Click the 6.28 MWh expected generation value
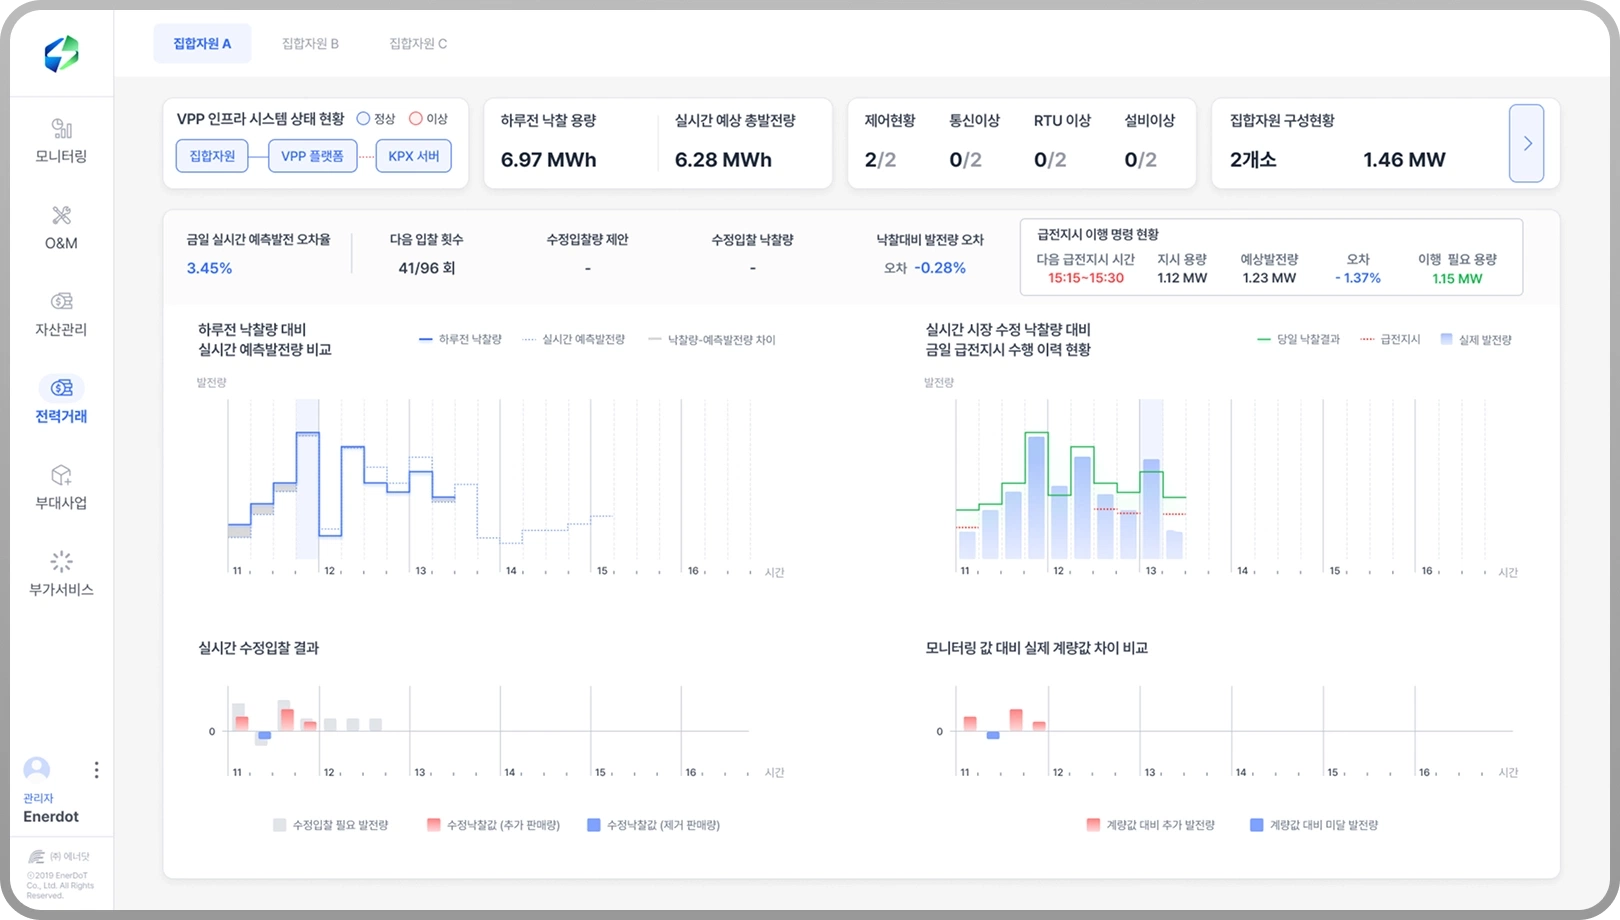This screenshot has height=920, width=1620. point(723,160)
